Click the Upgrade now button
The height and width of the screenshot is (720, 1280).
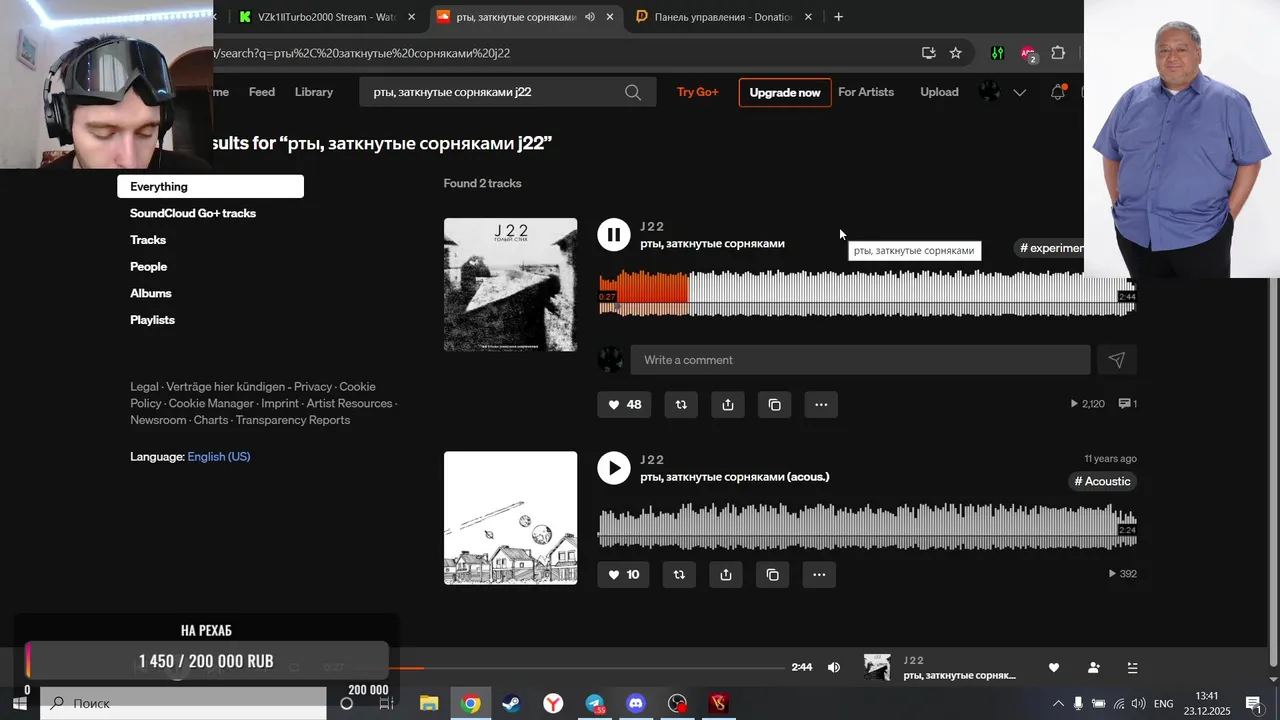(x=785, y=92)
